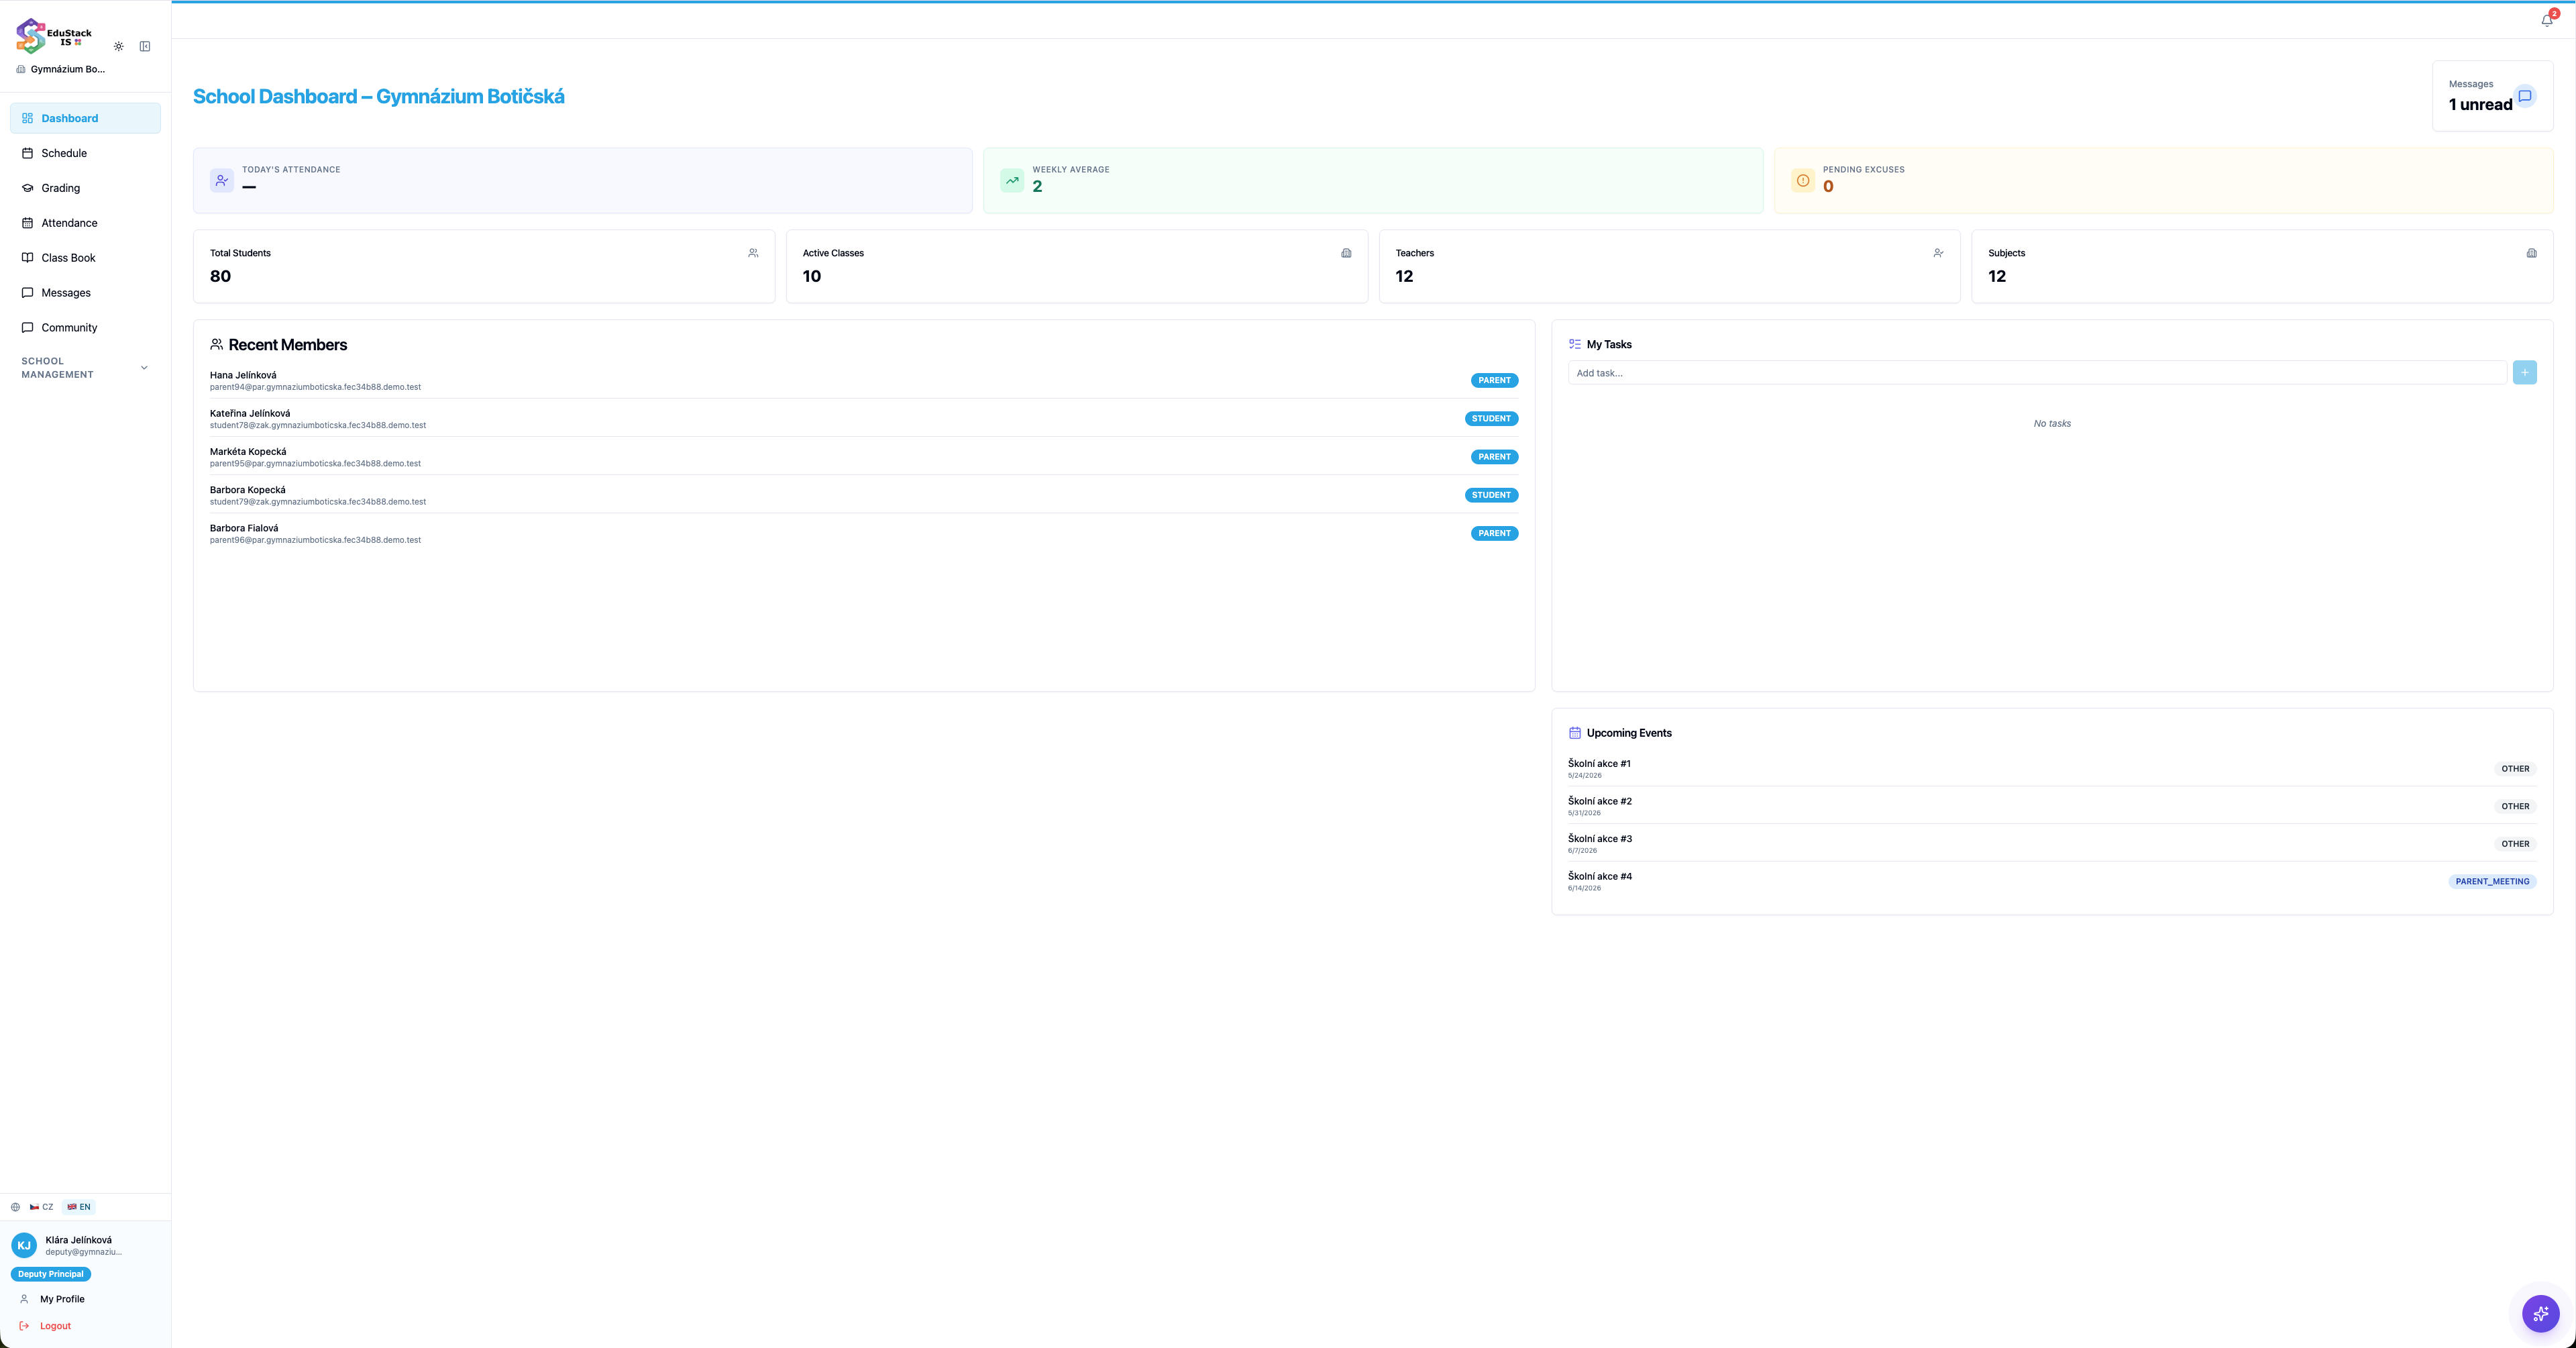Click STUDENT badge for Kateřina Jelínková
Image resolution: width=2576 pixels, height=1348 pixels.
point(1491,419)
